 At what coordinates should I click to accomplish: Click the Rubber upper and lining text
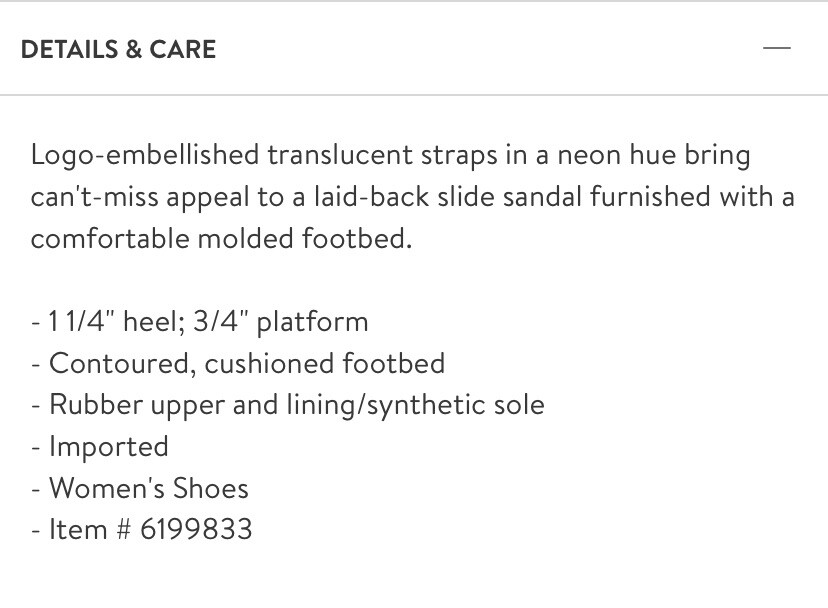click(203, 406)
